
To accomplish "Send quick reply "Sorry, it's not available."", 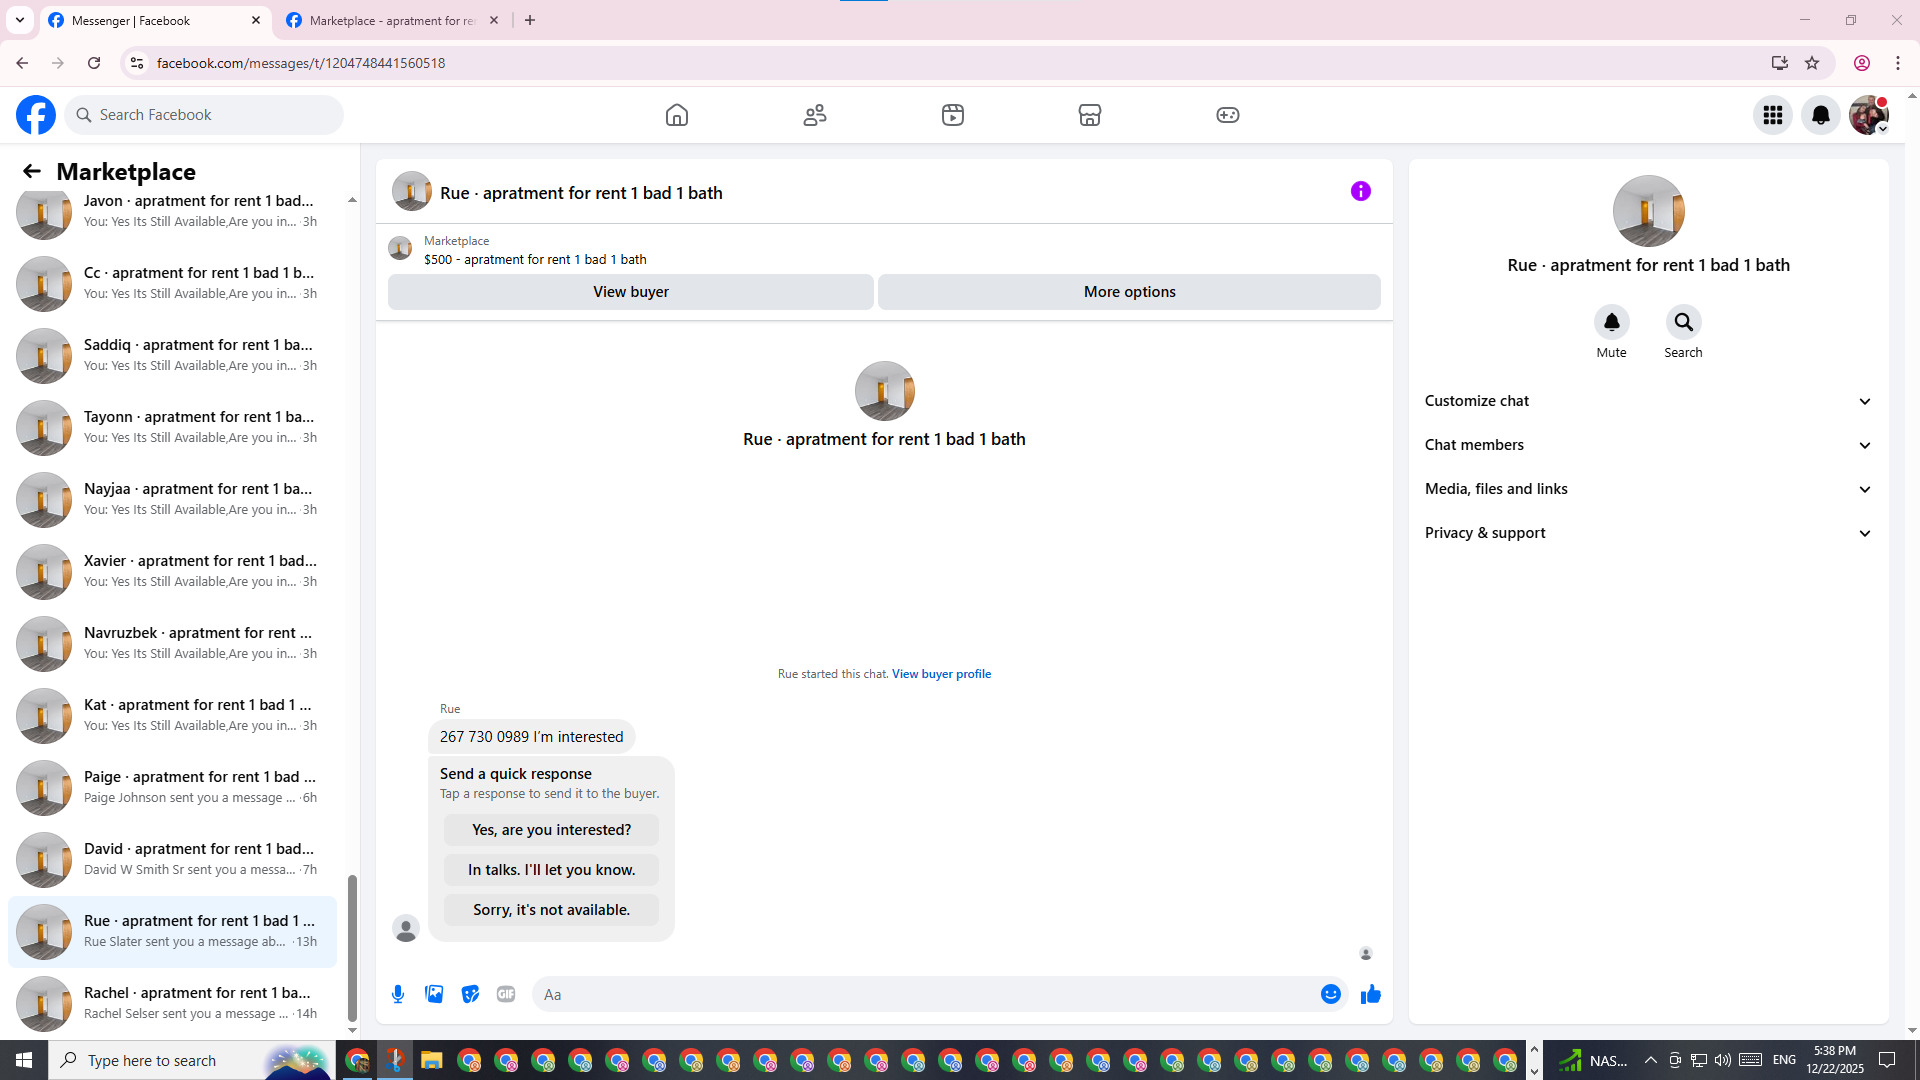I will (x=551, y=910).
